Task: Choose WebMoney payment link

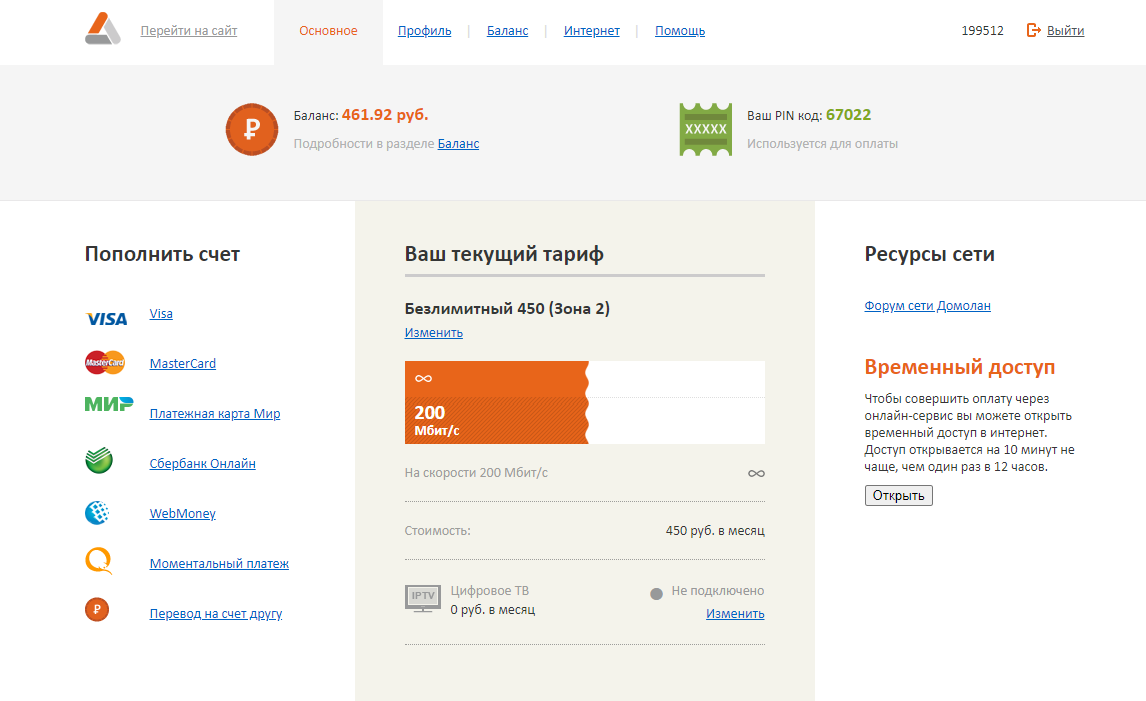Action: 183,514
